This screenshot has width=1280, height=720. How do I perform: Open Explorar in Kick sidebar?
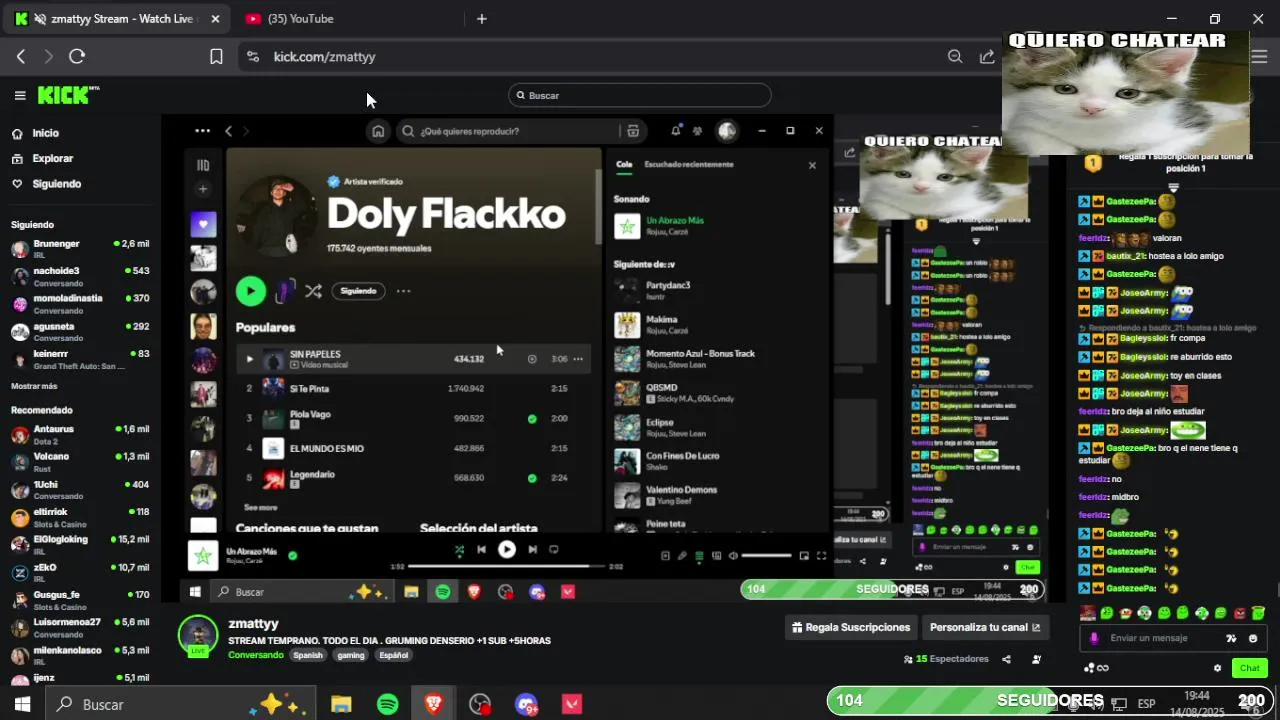coord(53,158)
